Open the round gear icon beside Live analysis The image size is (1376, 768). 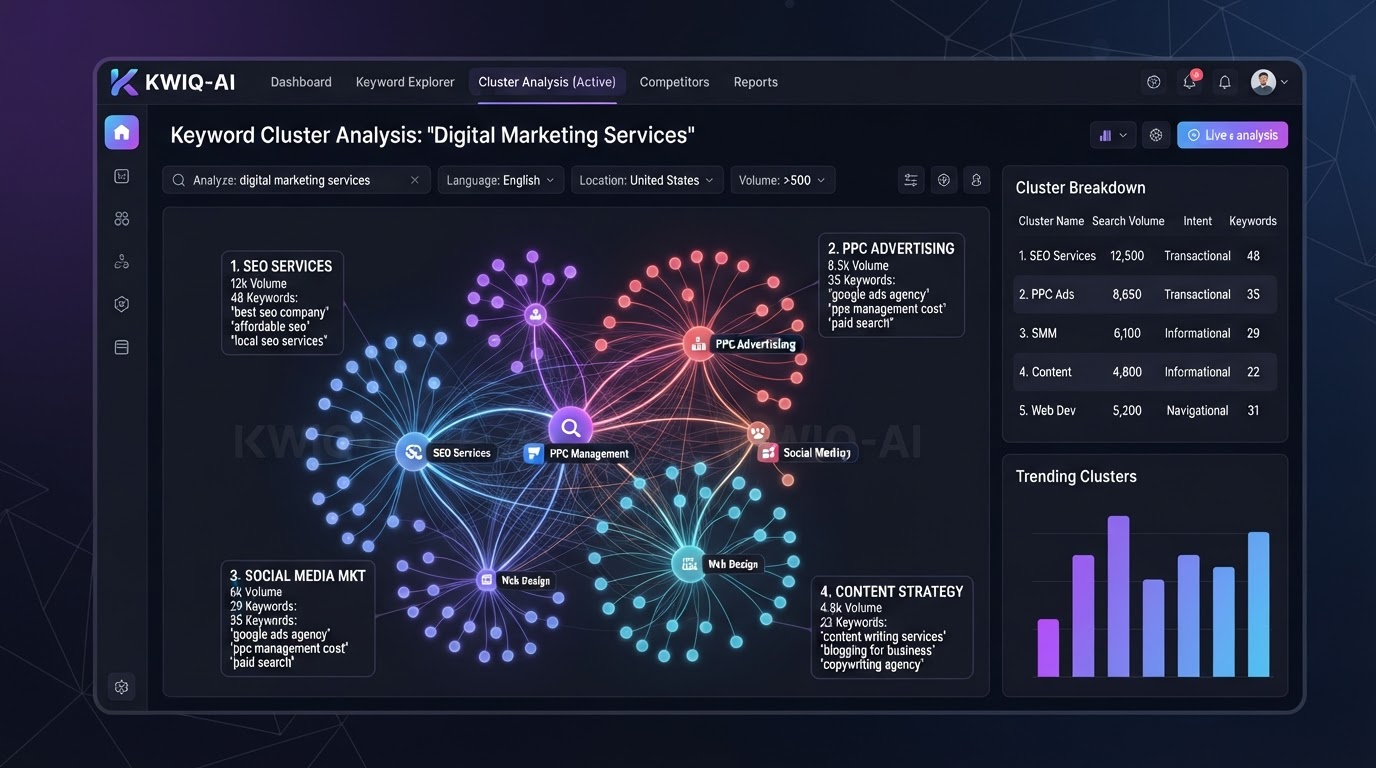tap(1156, 135)
